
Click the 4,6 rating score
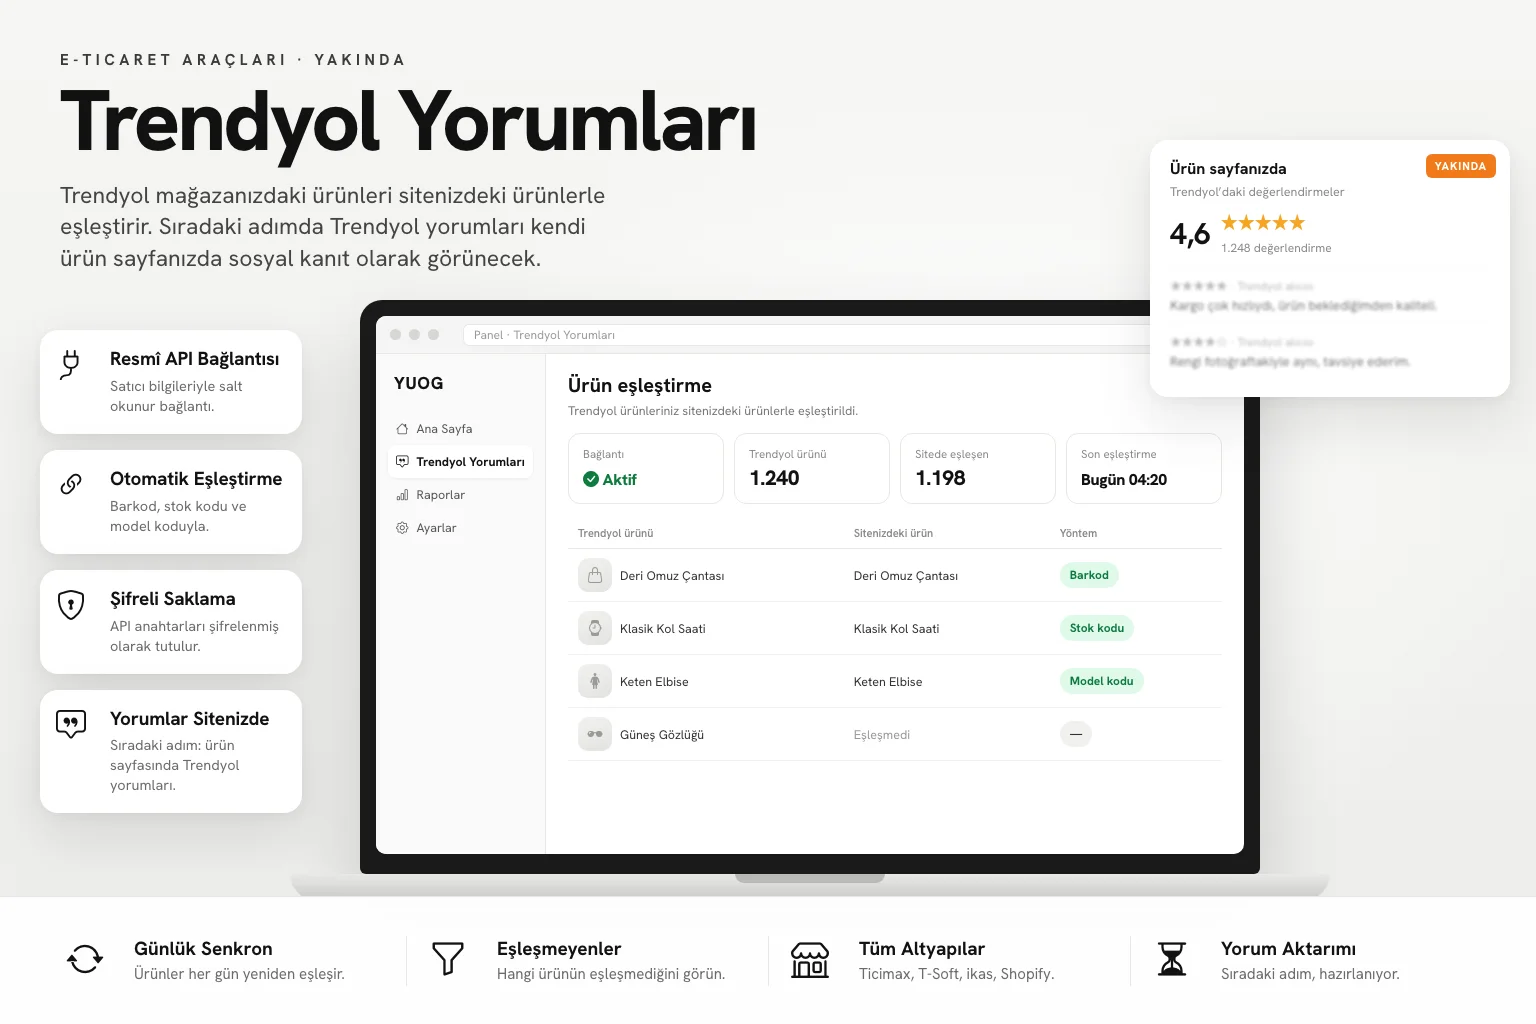point(1190,233)
